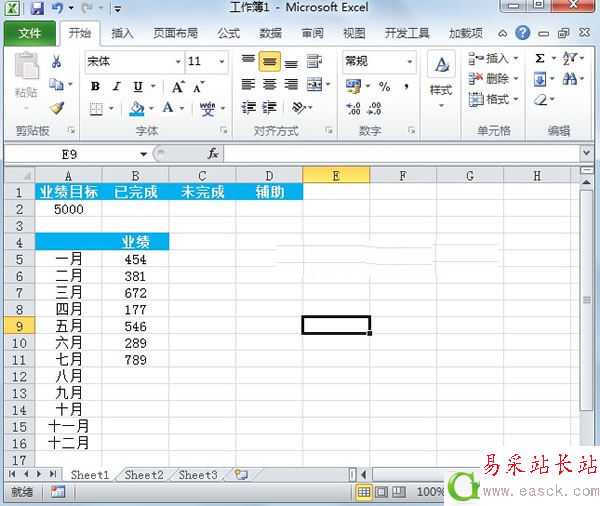Switch to 数据 Data tab
This screenshot has height=506, width=600.
271,34
